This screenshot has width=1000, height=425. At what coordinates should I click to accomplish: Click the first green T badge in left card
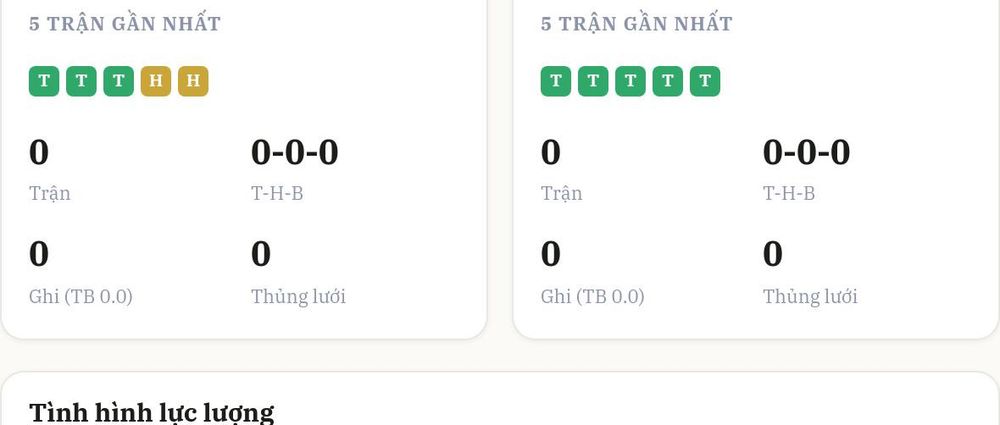[44, 81]
